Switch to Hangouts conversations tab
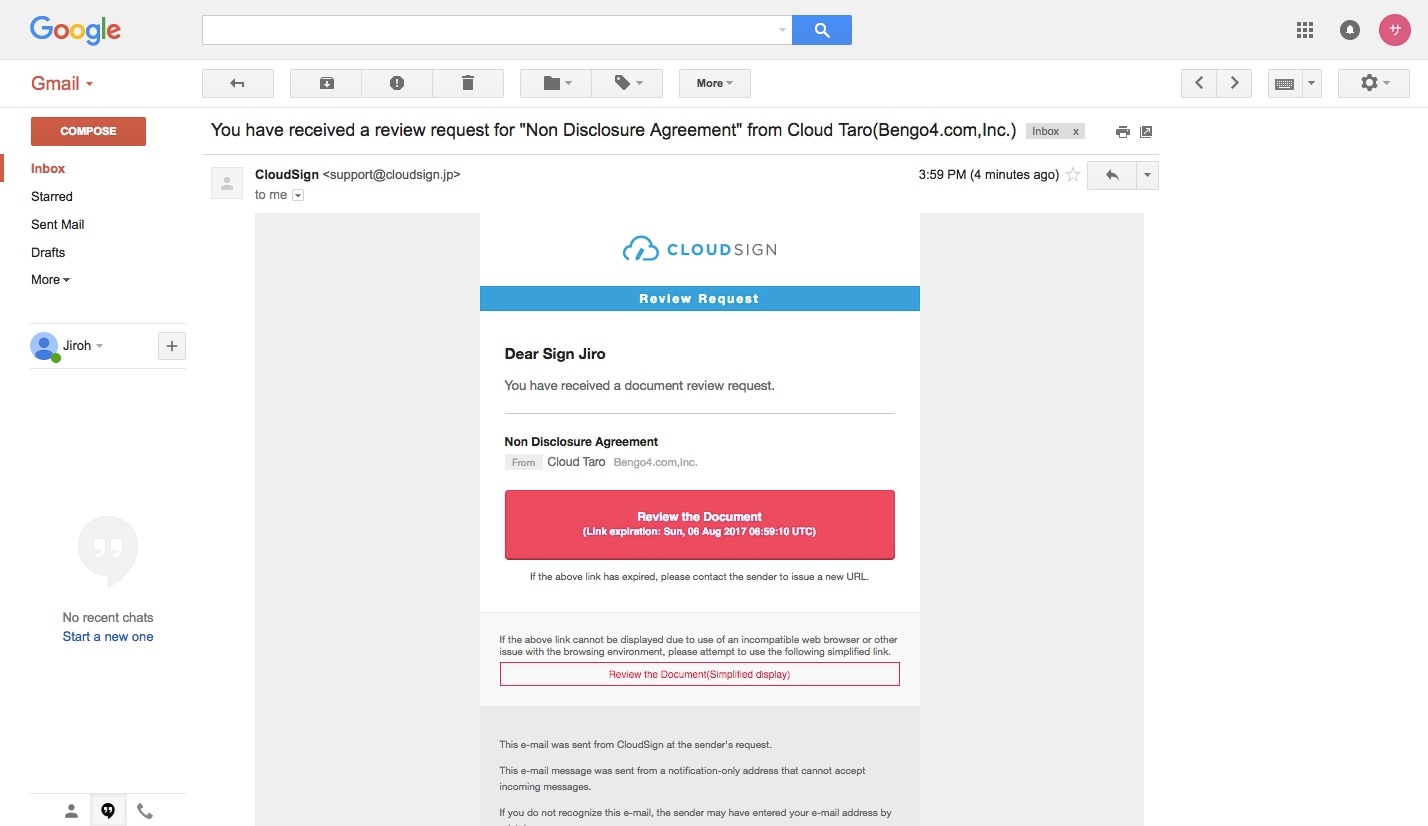1428x826 pixels. tap(108, 811)
